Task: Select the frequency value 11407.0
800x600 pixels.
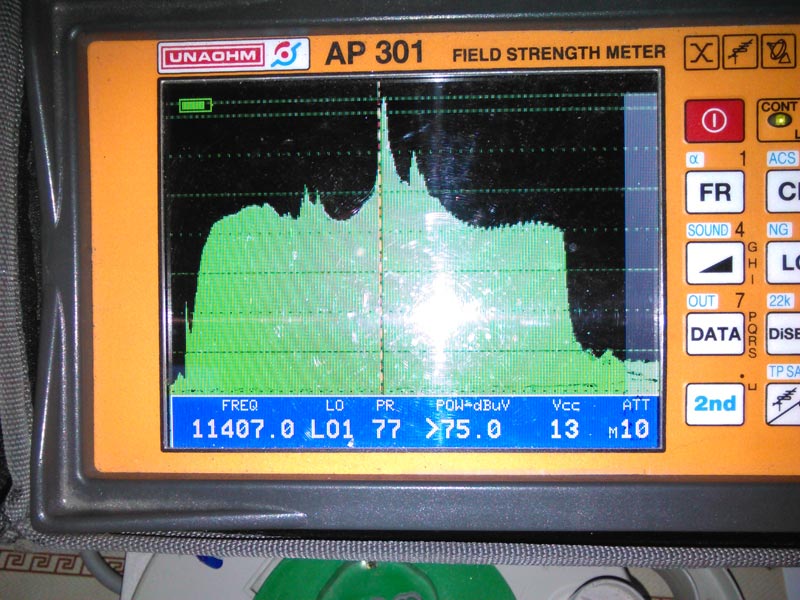Action: [243, 429]
